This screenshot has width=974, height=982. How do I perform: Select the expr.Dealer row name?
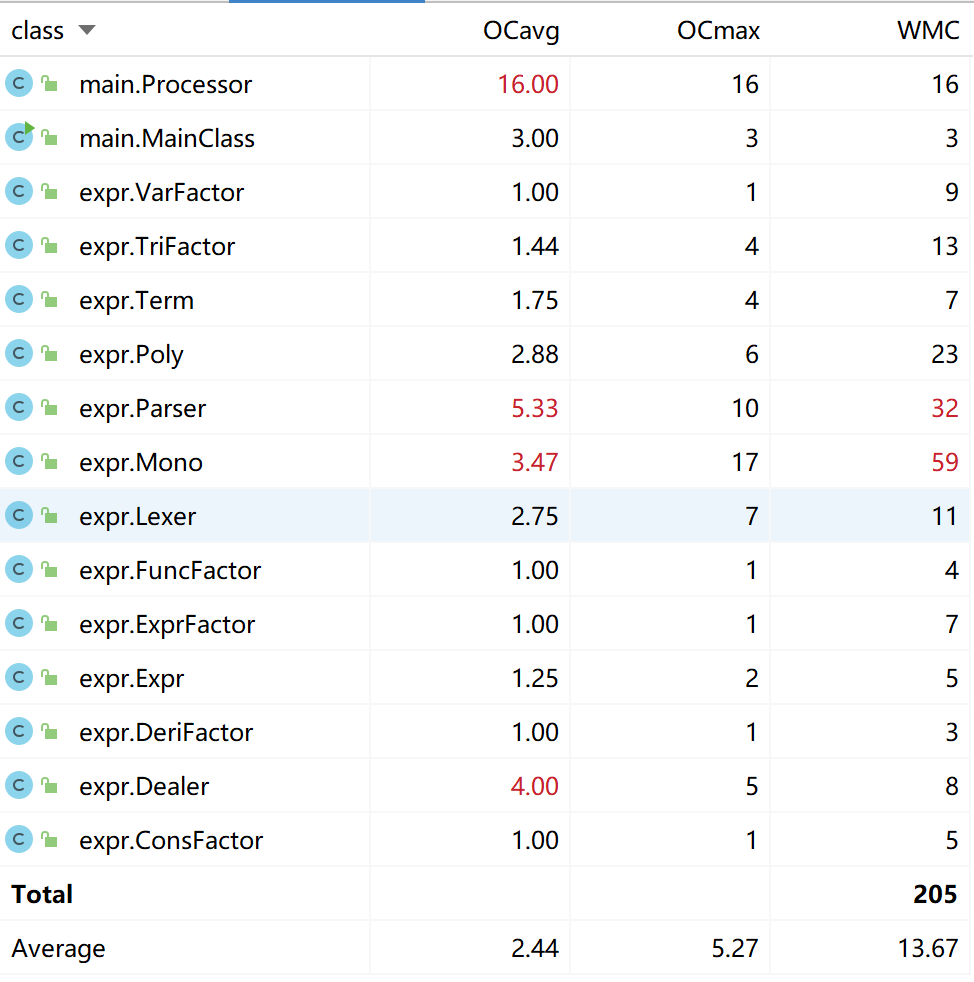[x=144, y=787]
